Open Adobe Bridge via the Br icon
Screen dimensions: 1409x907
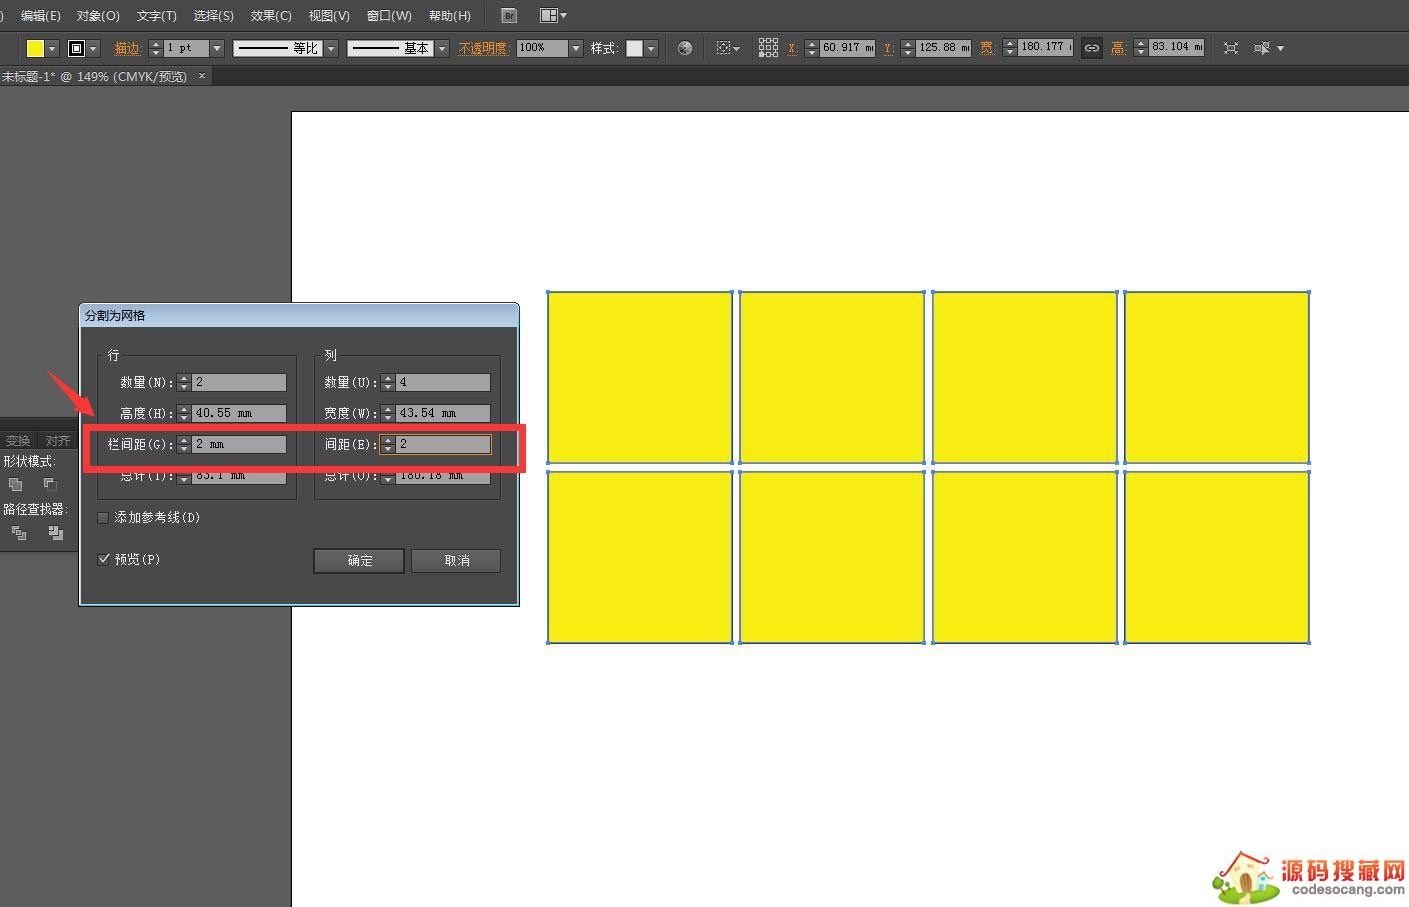point(509,16)
